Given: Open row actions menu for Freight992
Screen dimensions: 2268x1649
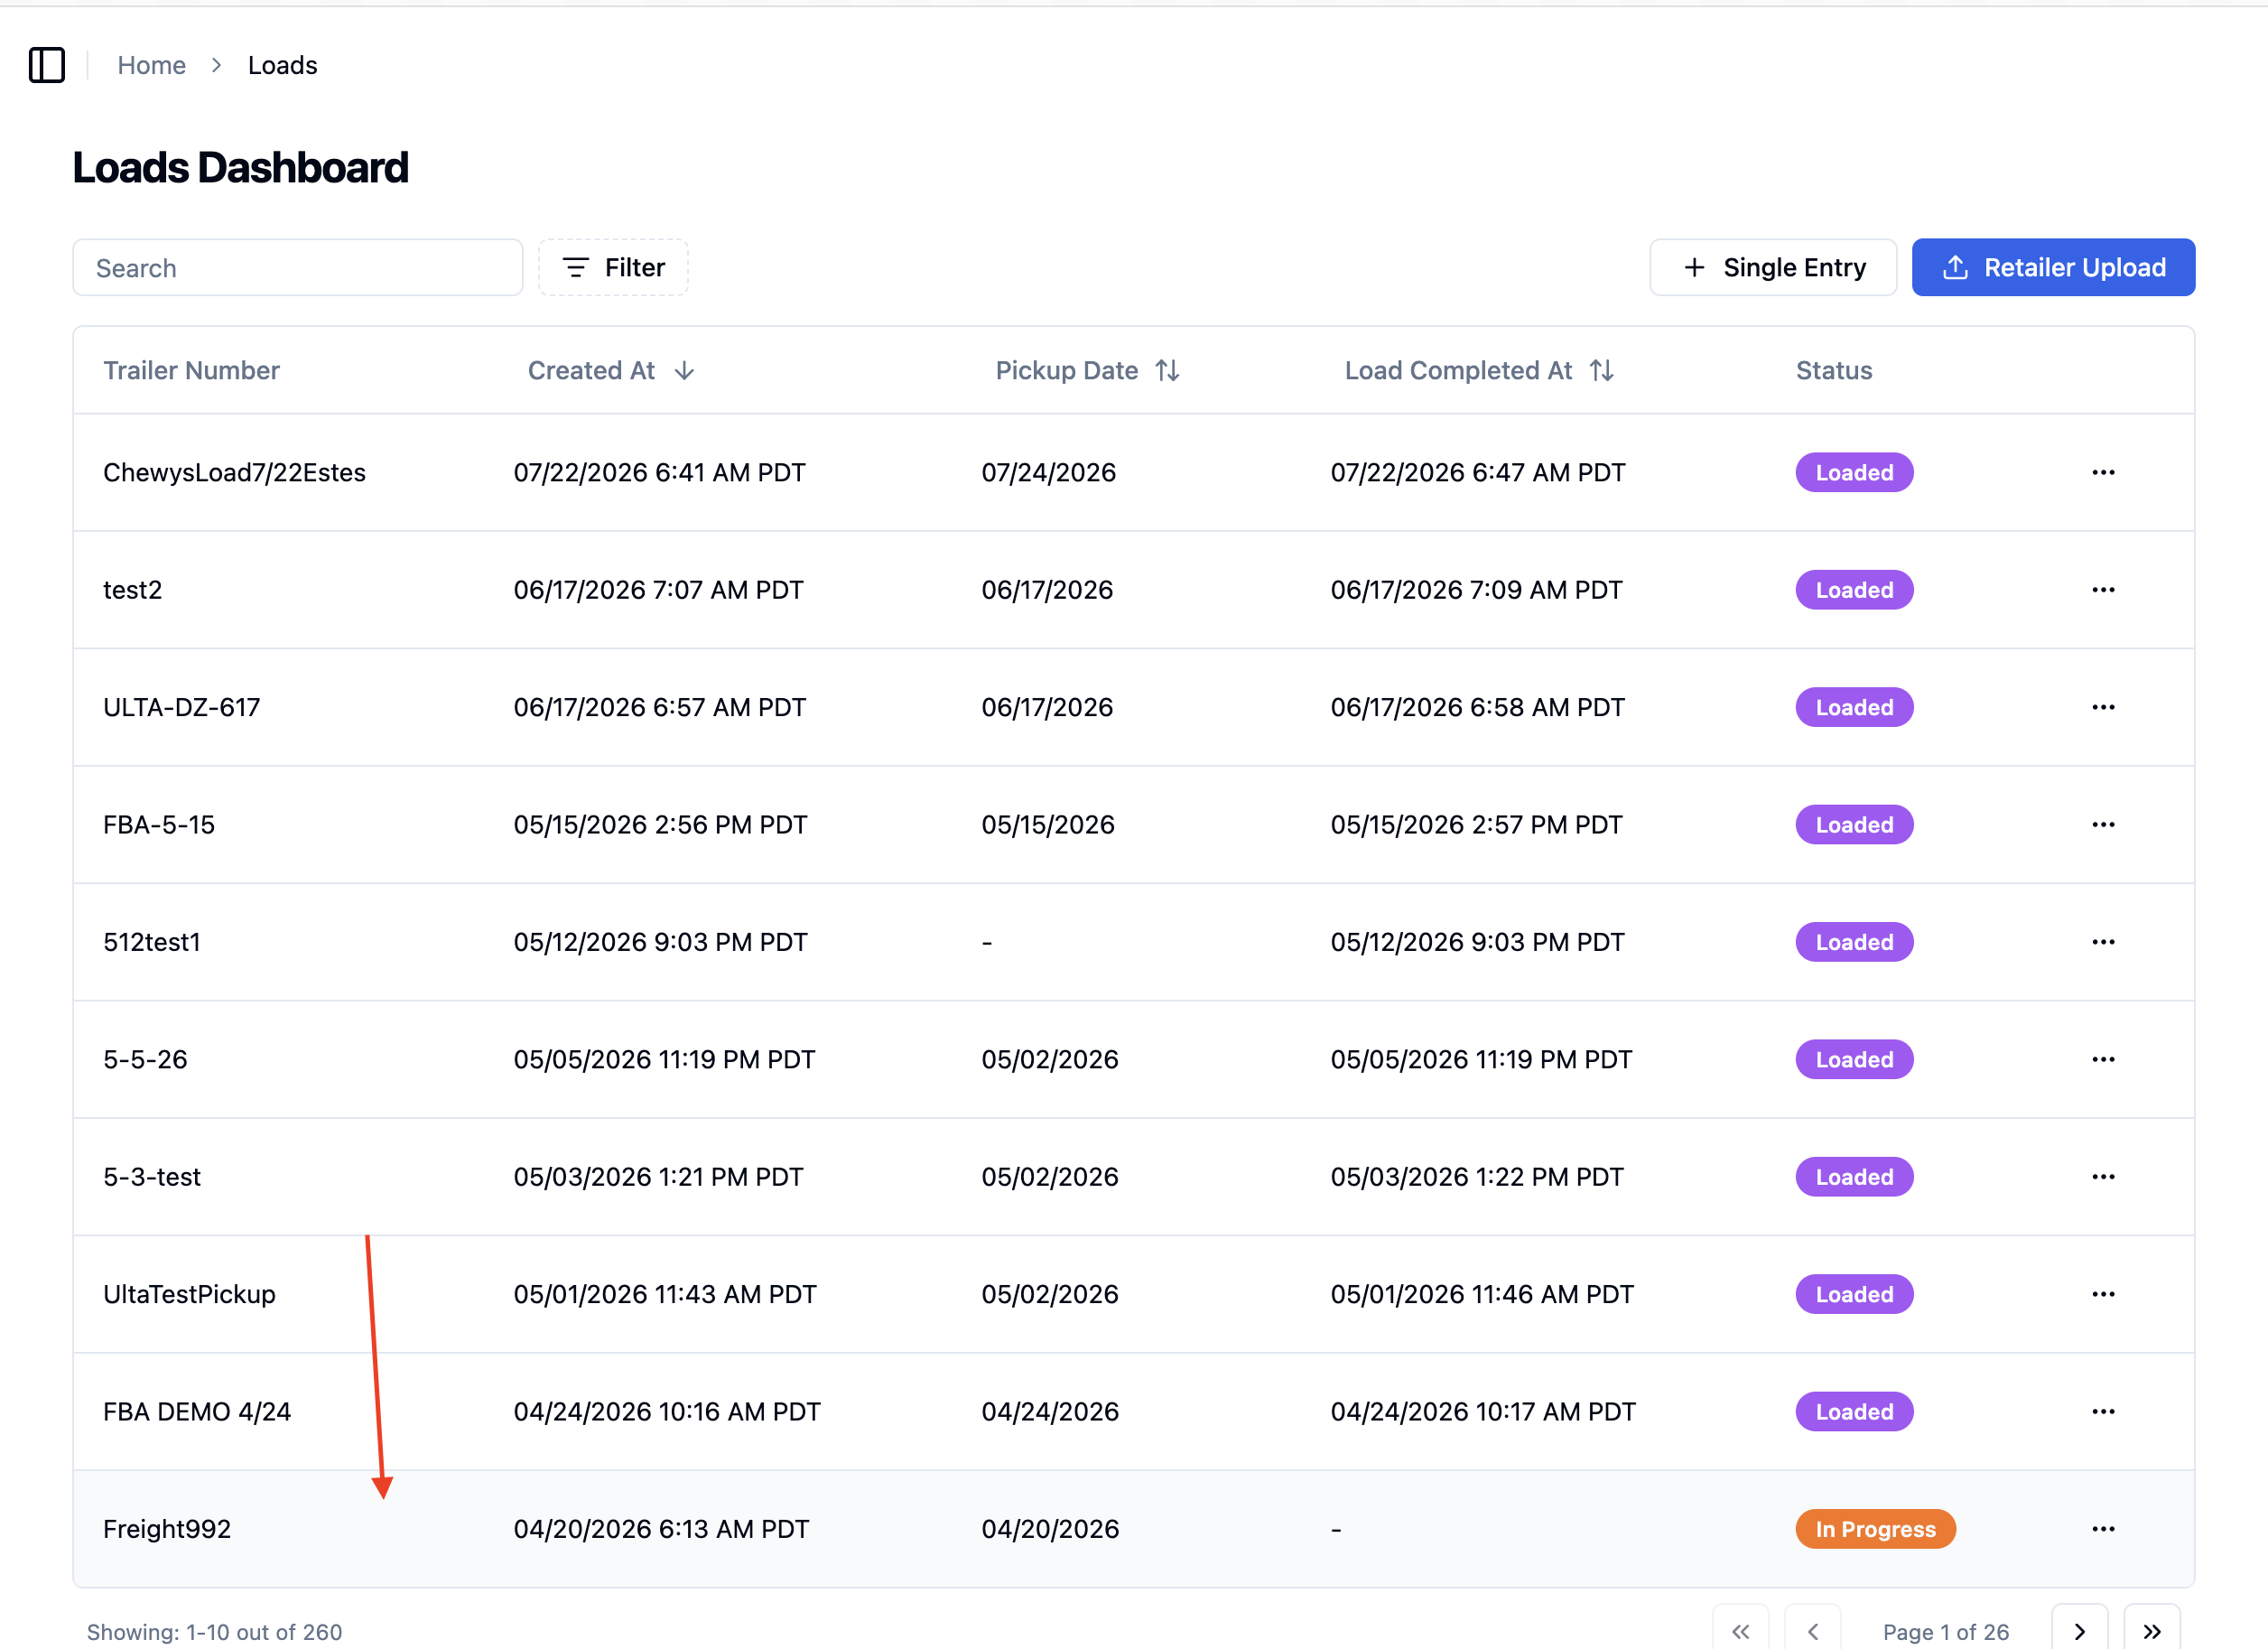Looking at the screenshot, I should point(2103,1529).
